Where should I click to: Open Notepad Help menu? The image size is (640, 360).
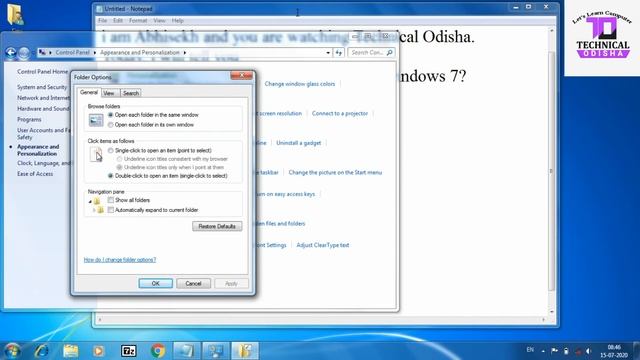coord(177,20)
